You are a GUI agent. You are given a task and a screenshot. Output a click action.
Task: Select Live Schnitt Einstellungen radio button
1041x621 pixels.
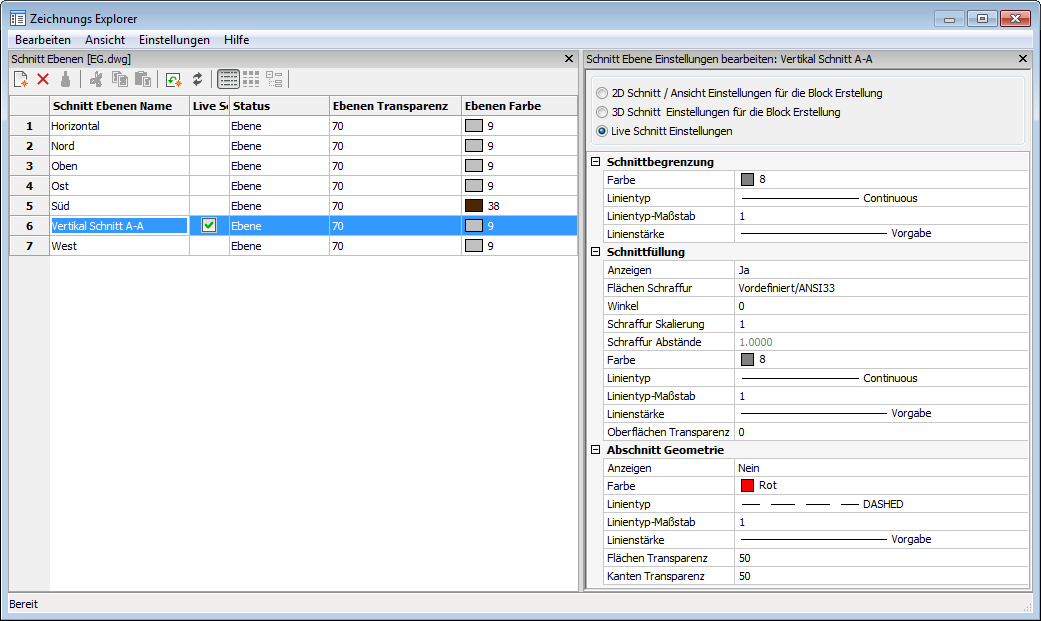[x=601, y=132]
